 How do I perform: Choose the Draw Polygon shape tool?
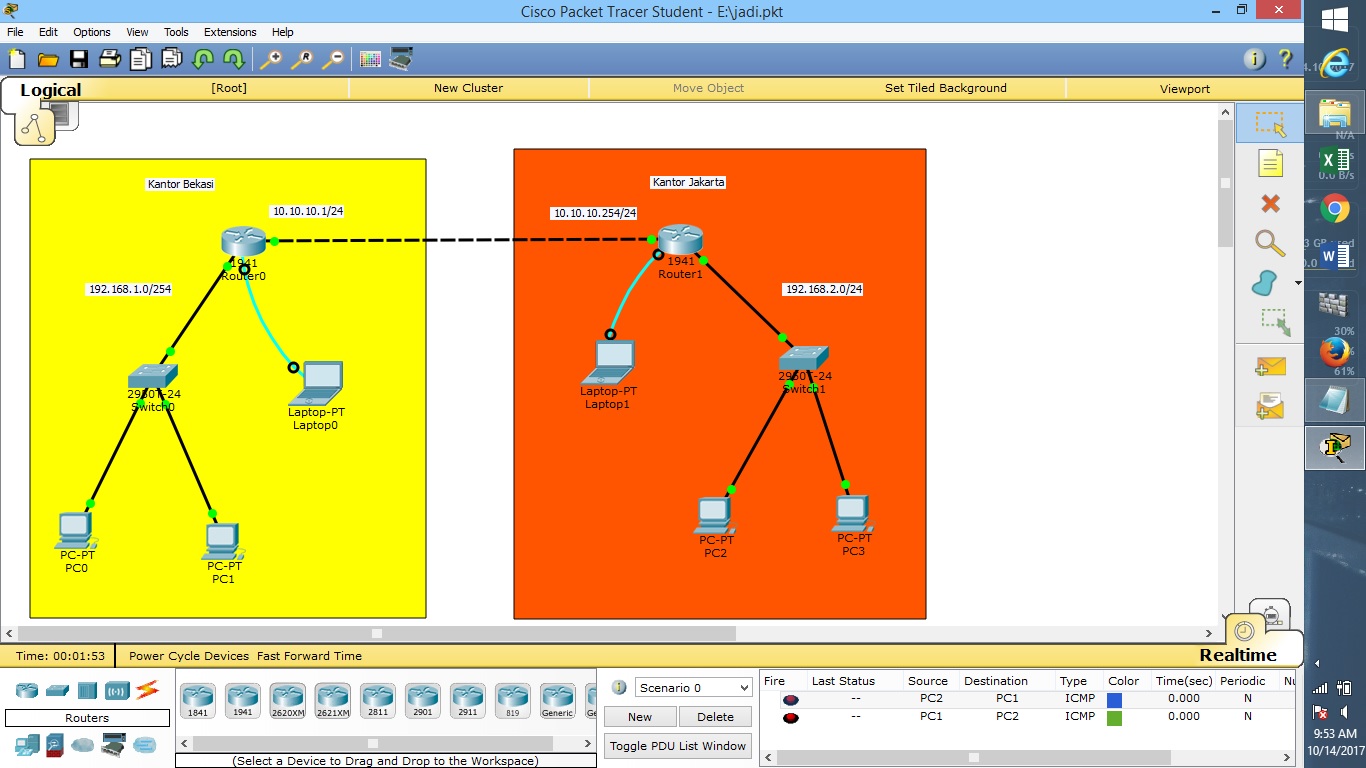pyautogui.click(x=1265, y=283)
